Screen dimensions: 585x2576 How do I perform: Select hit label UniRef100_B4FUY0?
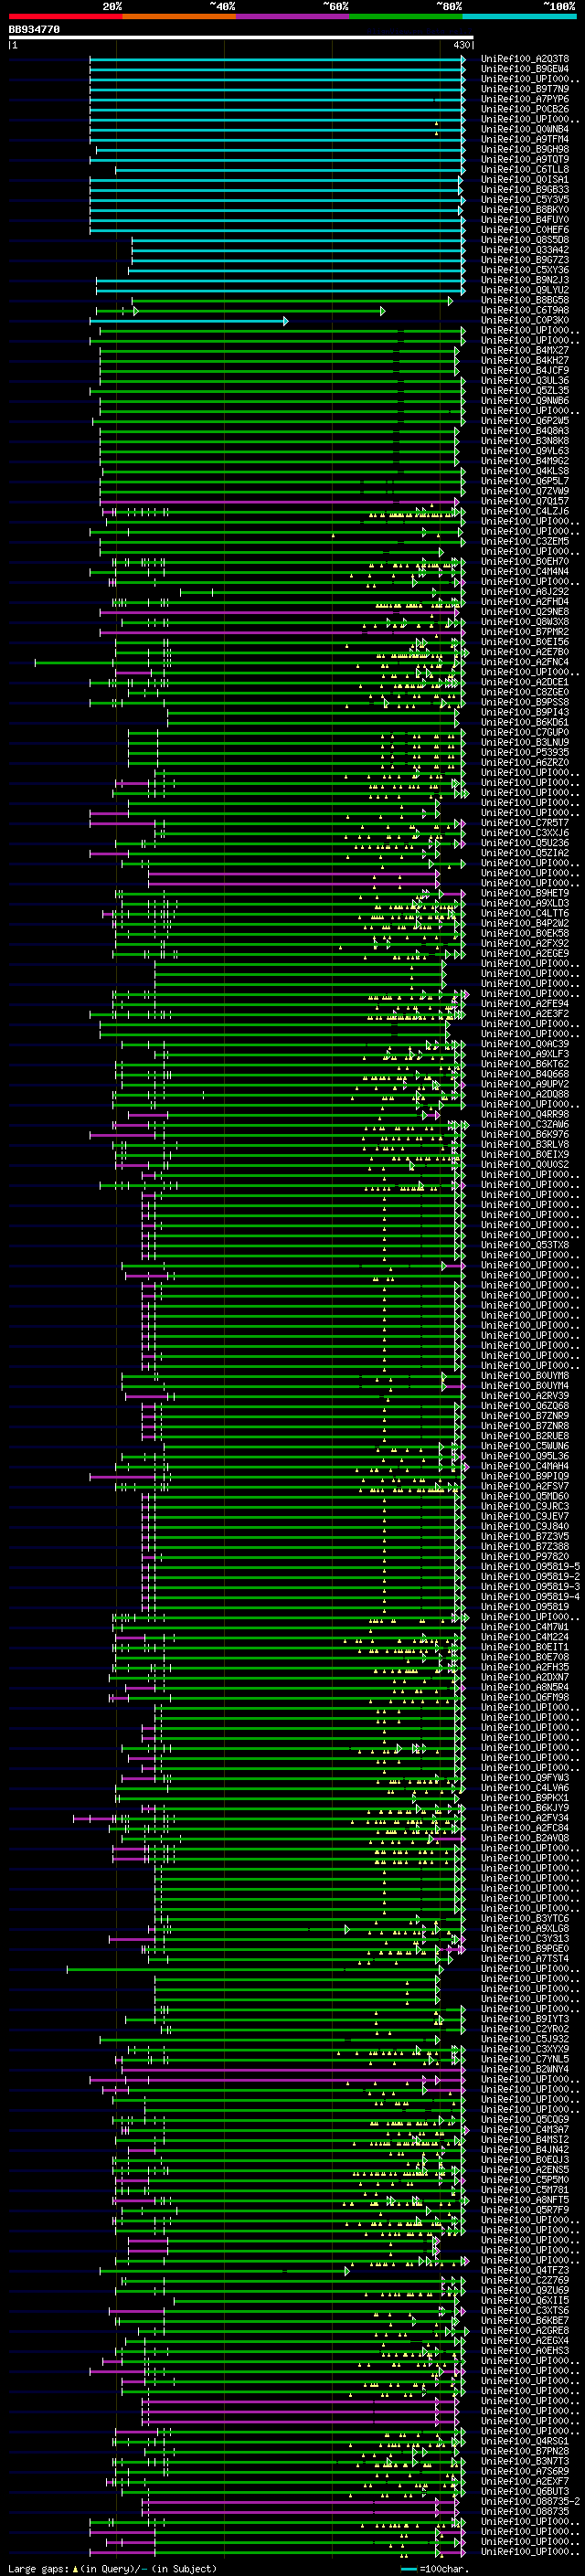[525, 220]
